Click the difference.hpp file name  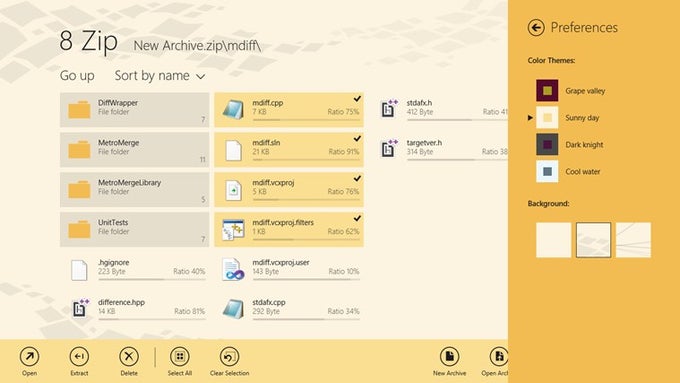[x=121, y=302]
